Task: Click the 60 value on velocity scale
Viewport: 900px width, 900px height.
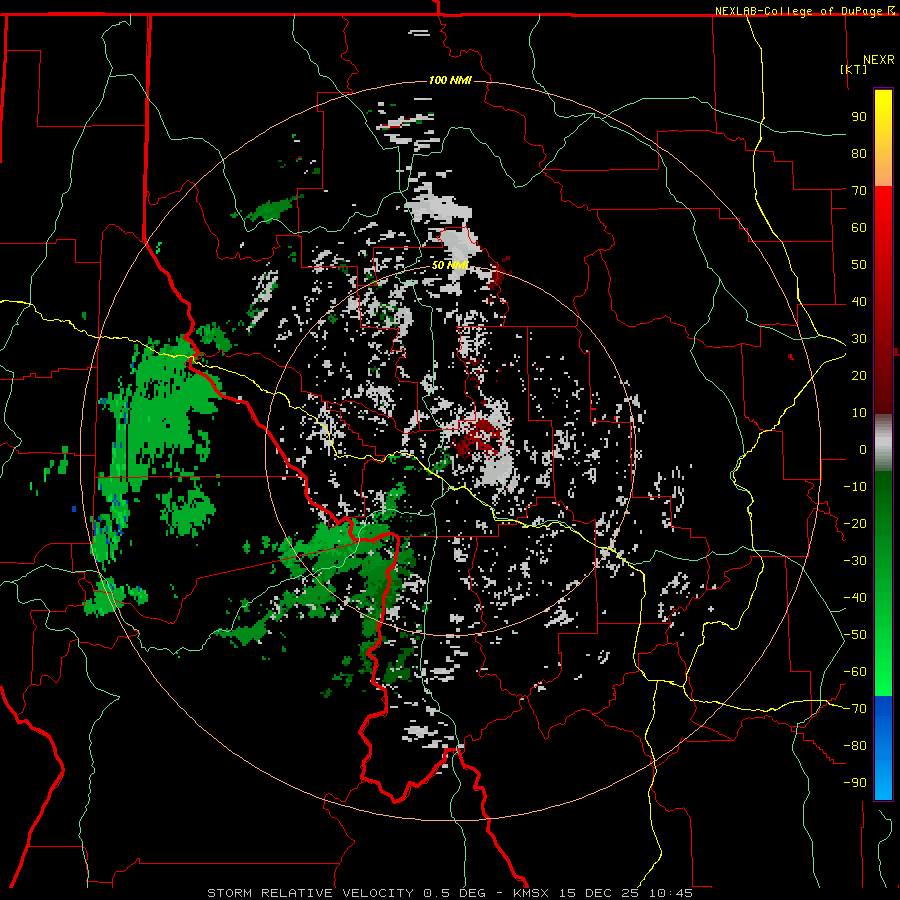Action: [859, 227]
